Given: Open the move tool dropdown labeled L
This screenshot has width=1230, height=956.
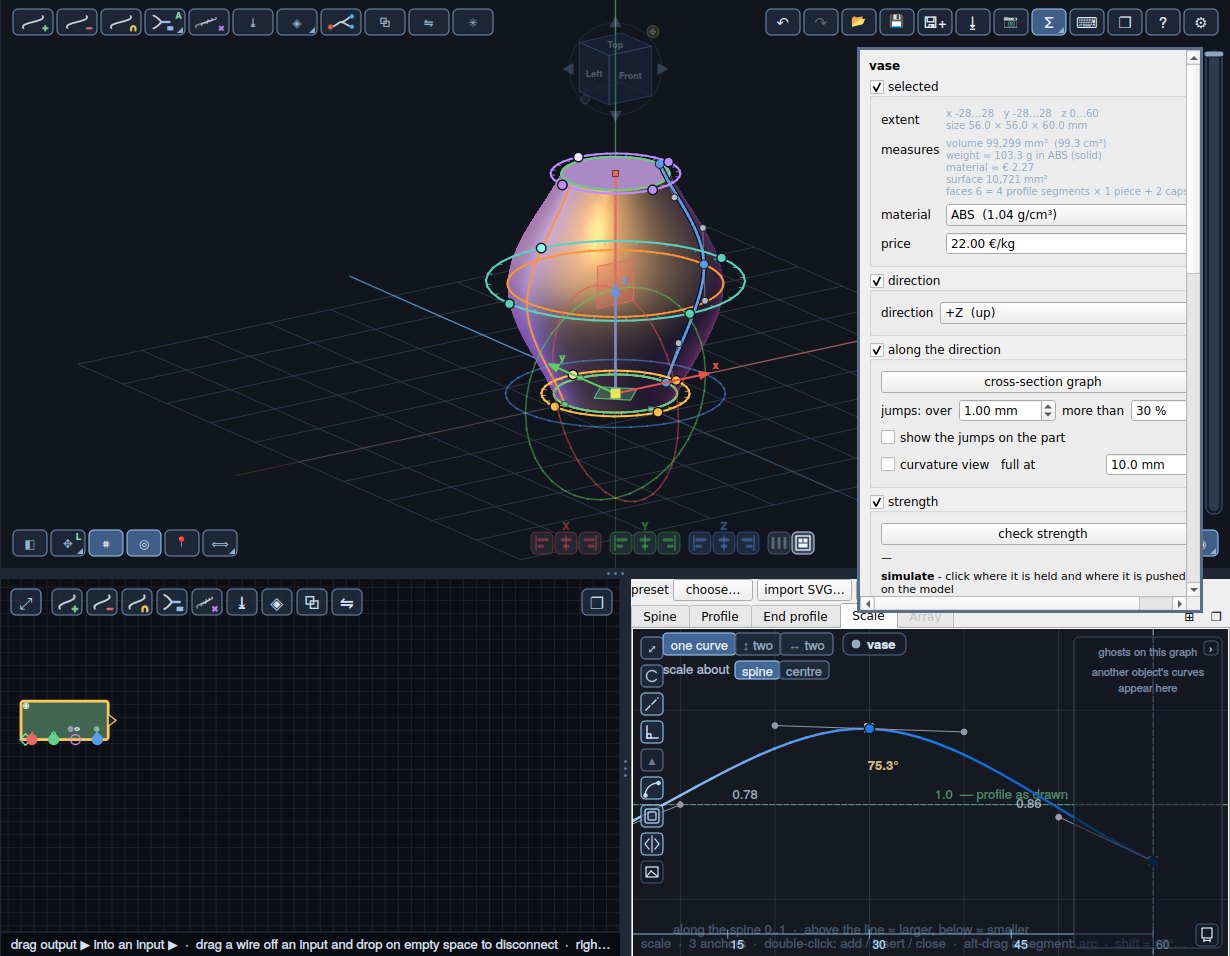Looking at the screenshot, I should tap(68, 544).
